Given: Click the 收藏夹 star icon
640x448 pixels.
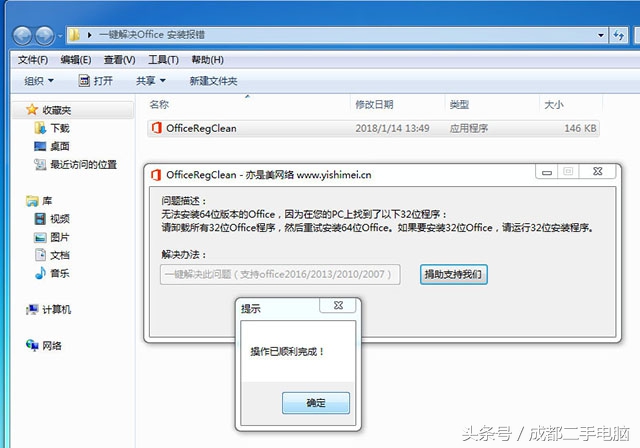Looking at the screenshot, I should pos(31,109).
